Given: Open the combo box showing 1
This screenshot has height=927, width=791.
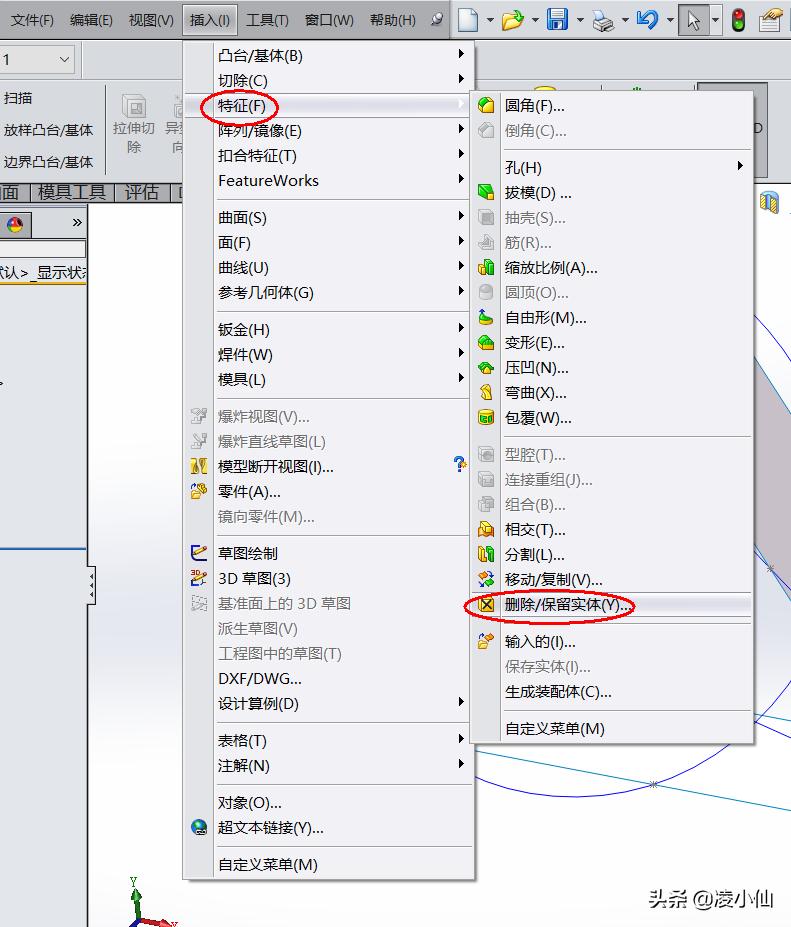Looking at the screenshot, I should pyautogui.click(x=37, y=59).
